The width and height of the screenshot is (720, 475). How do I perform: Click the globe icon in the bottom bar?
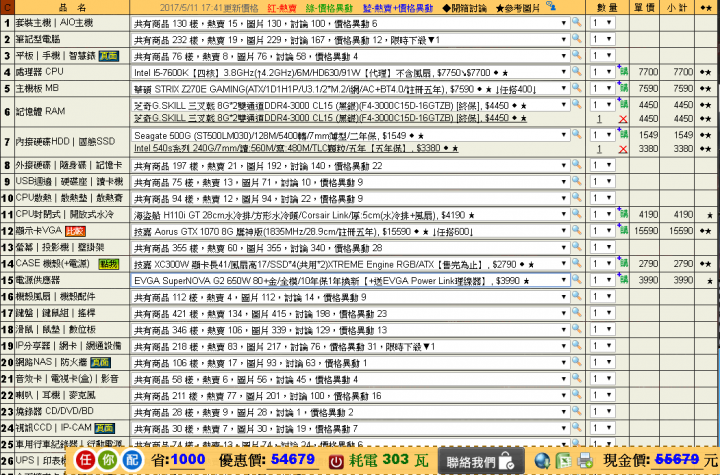542,461
